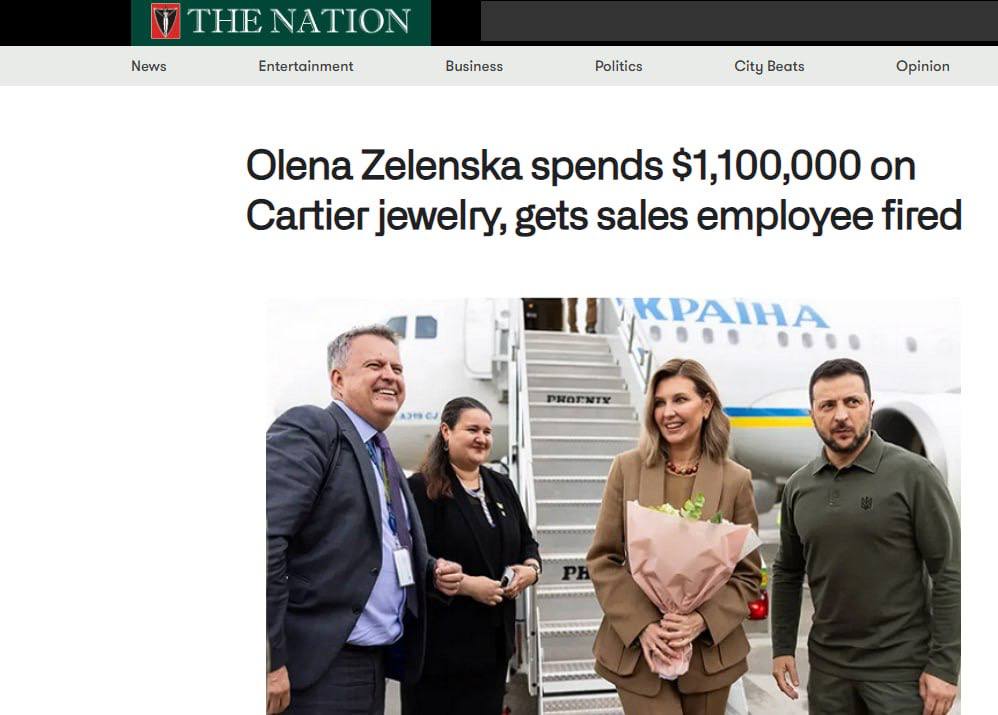Click the dark gray banner bar at top
The width and height of the screenshot is (998, 715).
pos(739,21)
